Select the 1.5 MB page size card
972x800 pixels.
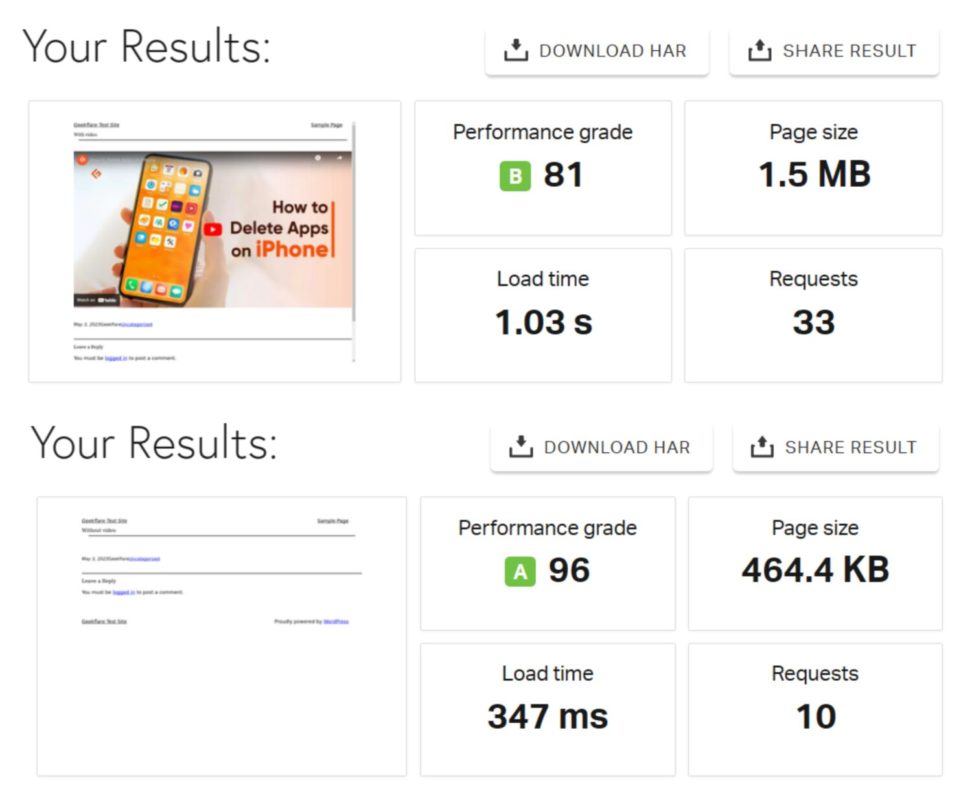(813, 168)
